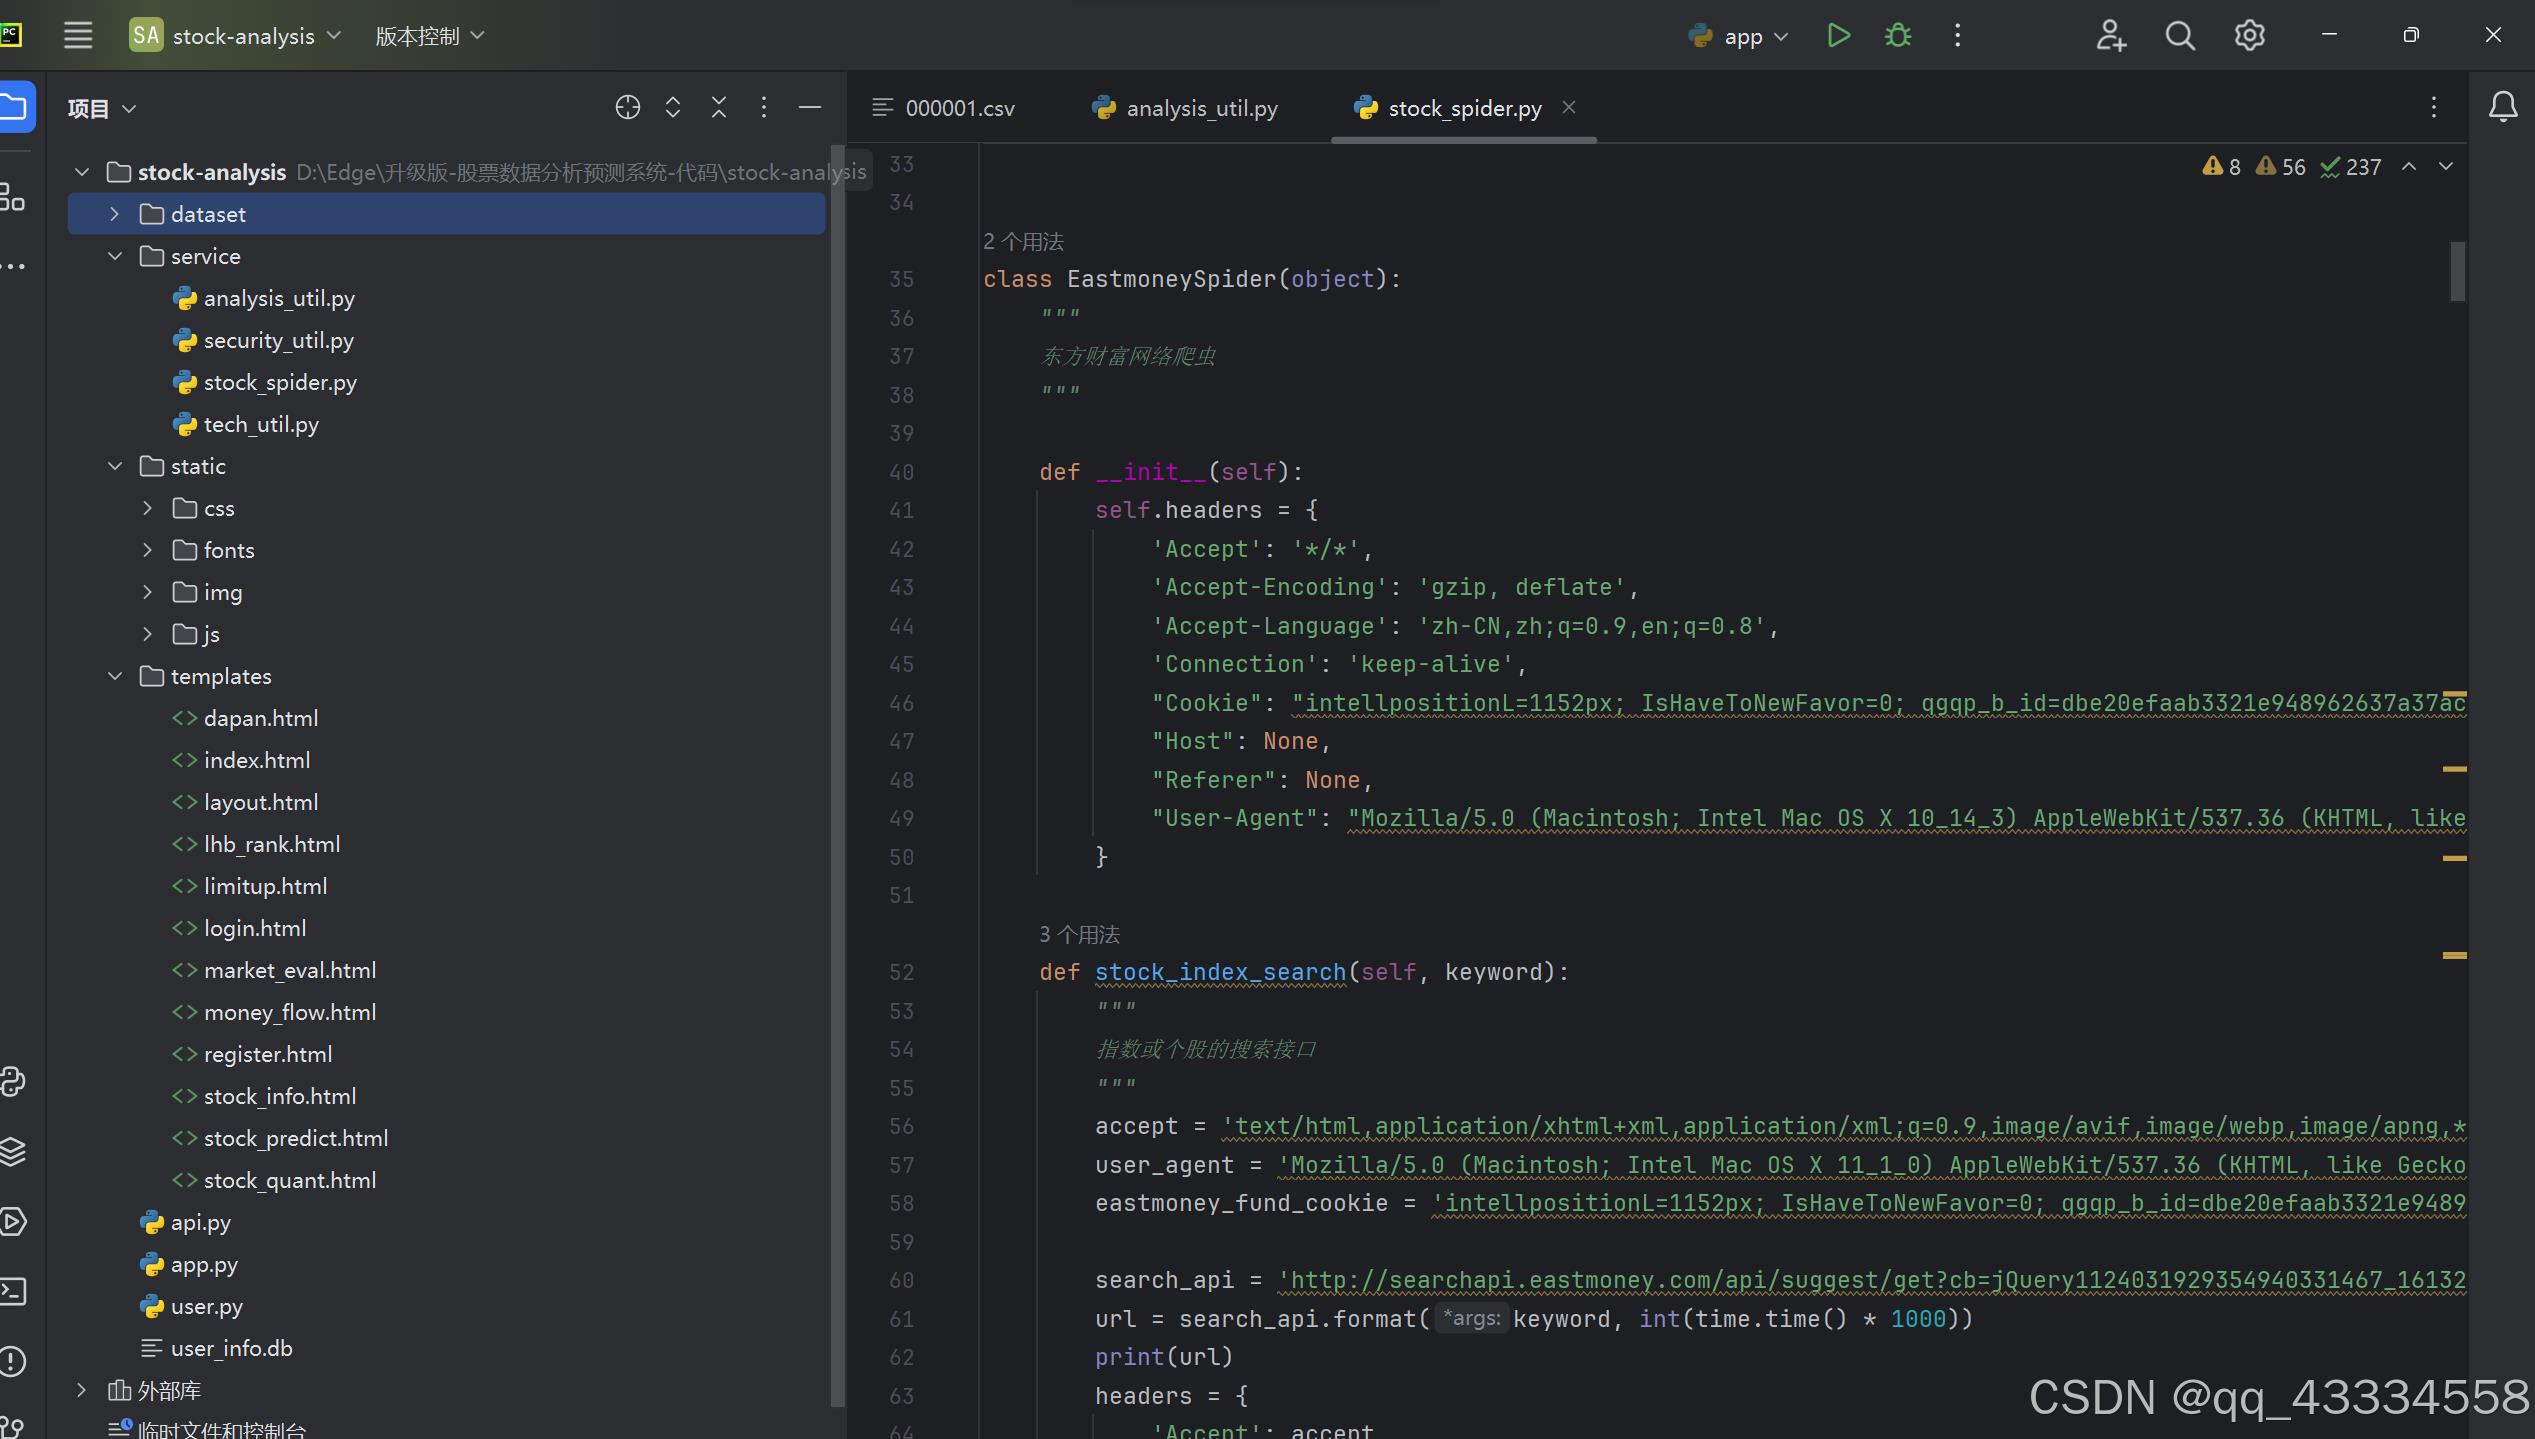Screen dimensions: 2535x1439
Task: Collapse all project tree nodes
Action: [x=719, y=108]
